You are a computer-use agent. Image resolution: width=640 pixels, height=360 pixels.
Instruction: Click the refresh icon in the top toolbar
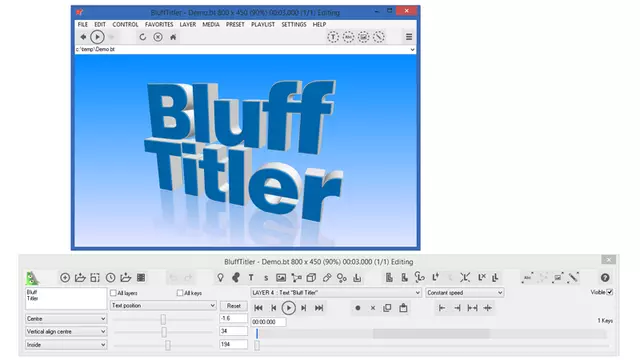[x=142, y=37]
